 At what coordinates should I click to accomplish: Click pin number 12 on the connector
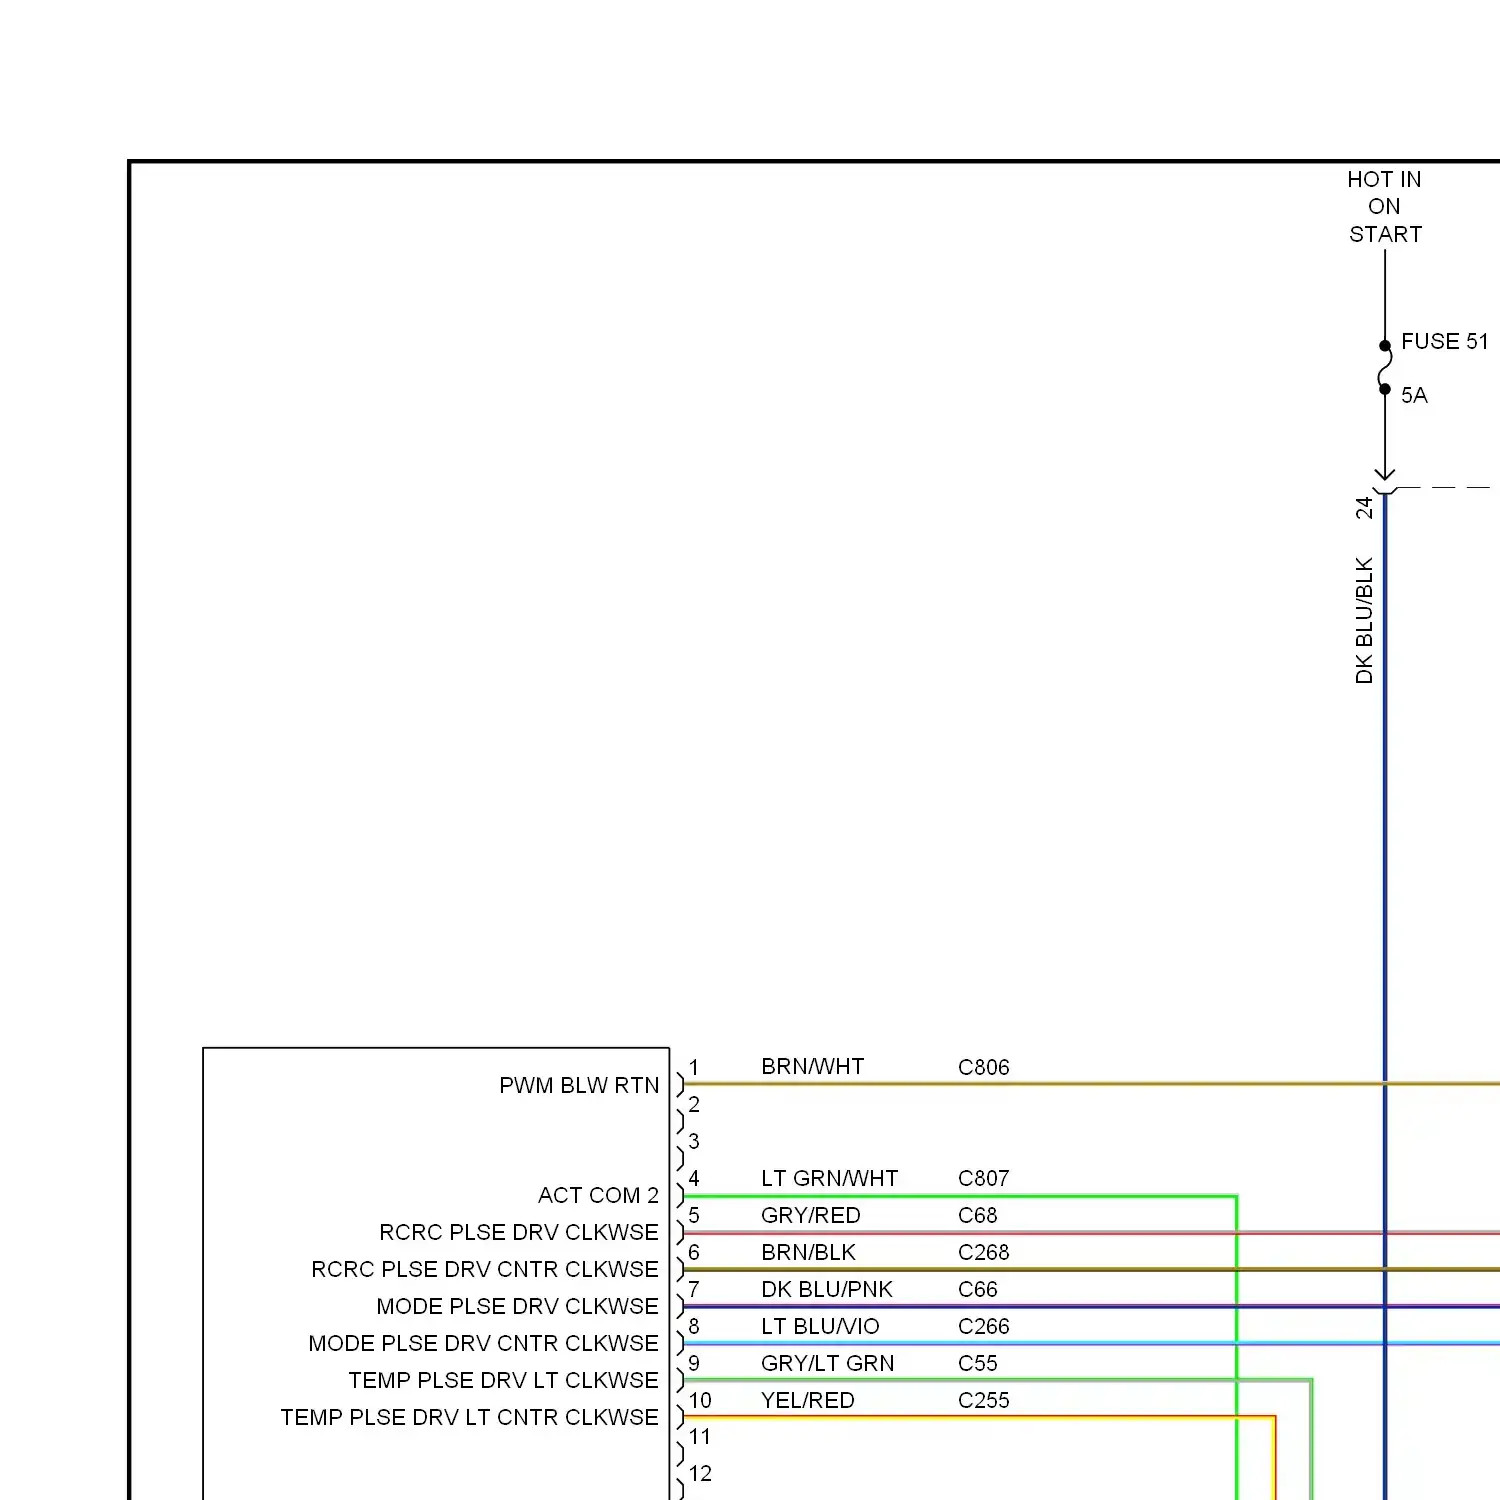[x=700, y=1475]
